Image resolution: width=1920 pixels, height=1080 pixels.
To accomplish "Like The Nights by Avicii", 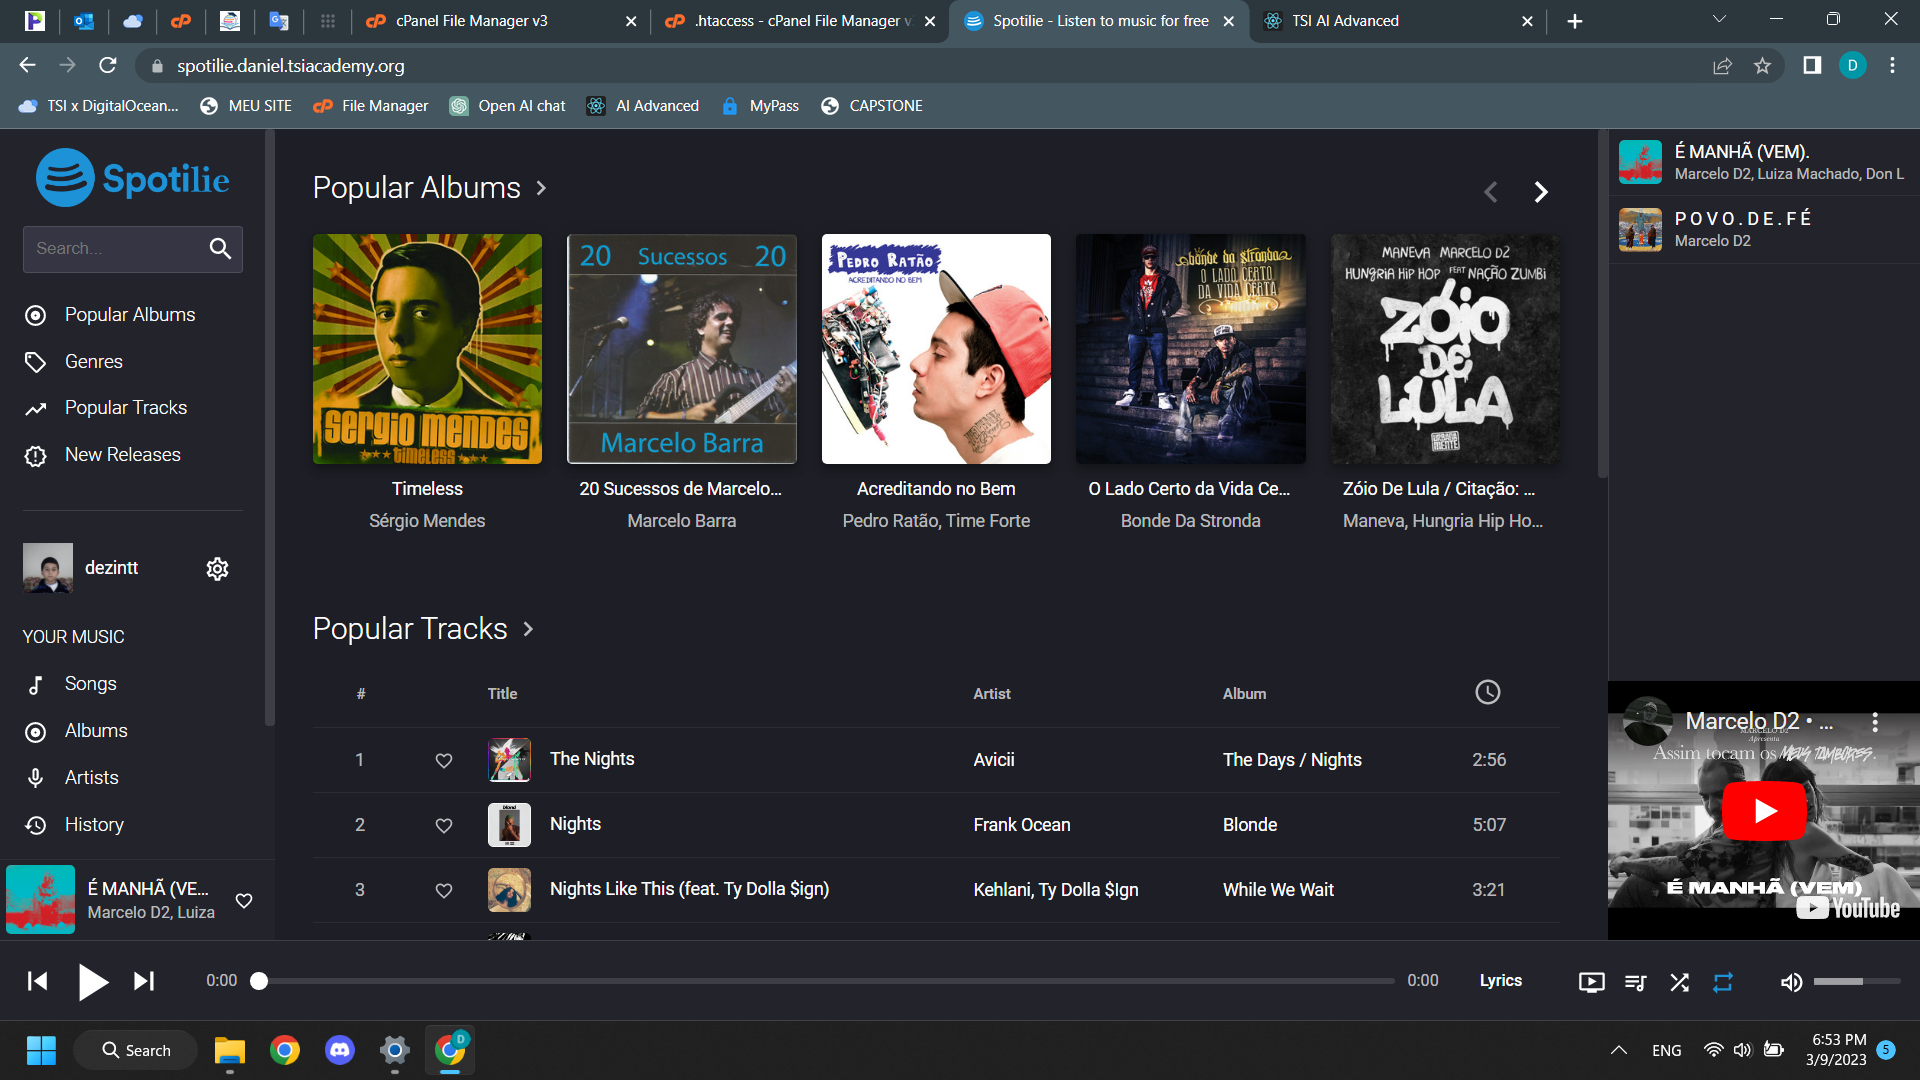I will (x=444, y=760).
